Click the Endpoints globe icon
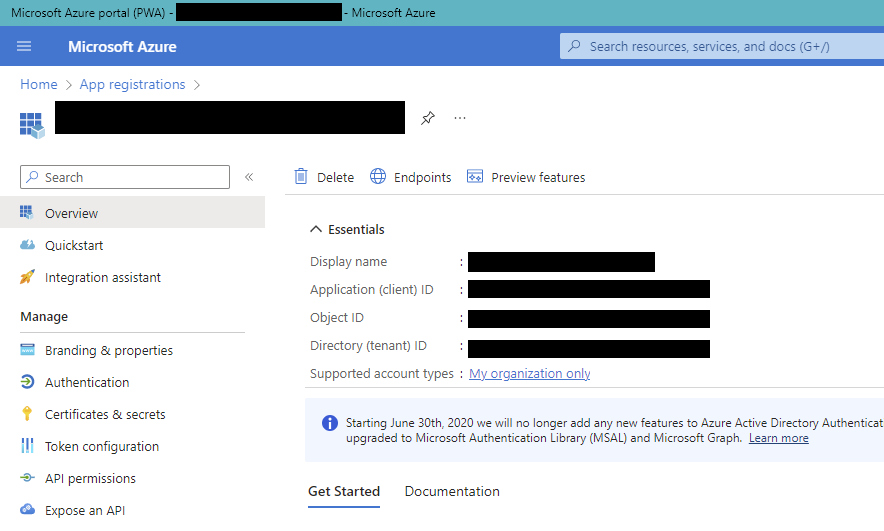884x531 pixels. [378, 177]
